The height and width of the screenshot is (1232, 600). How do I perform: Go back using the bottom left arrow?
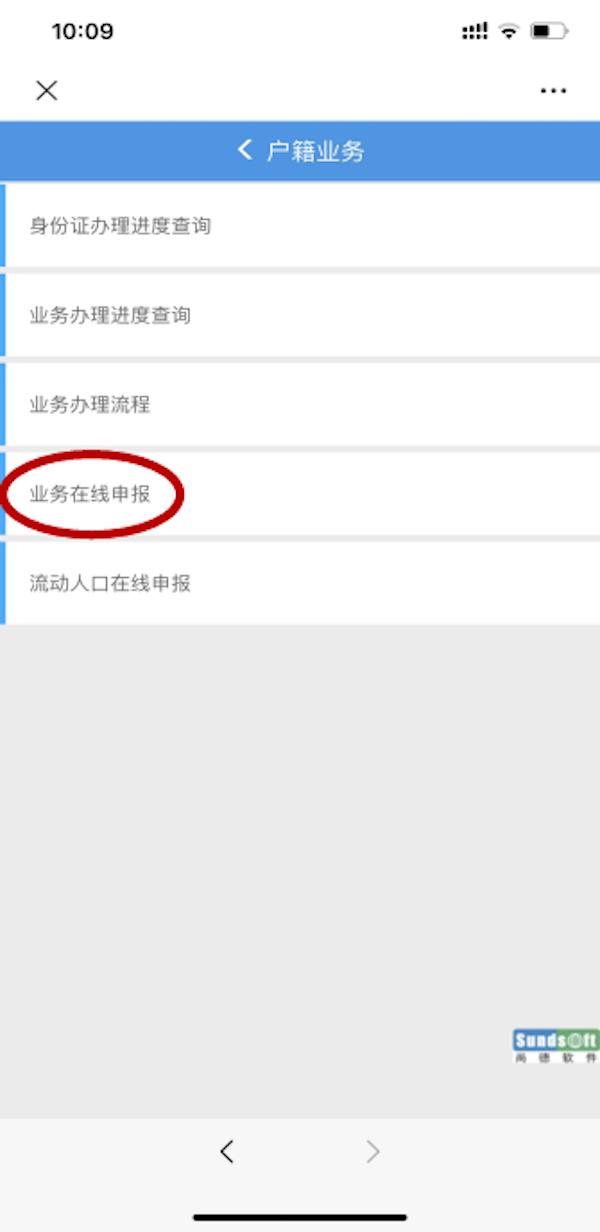tap(227, 1152)
